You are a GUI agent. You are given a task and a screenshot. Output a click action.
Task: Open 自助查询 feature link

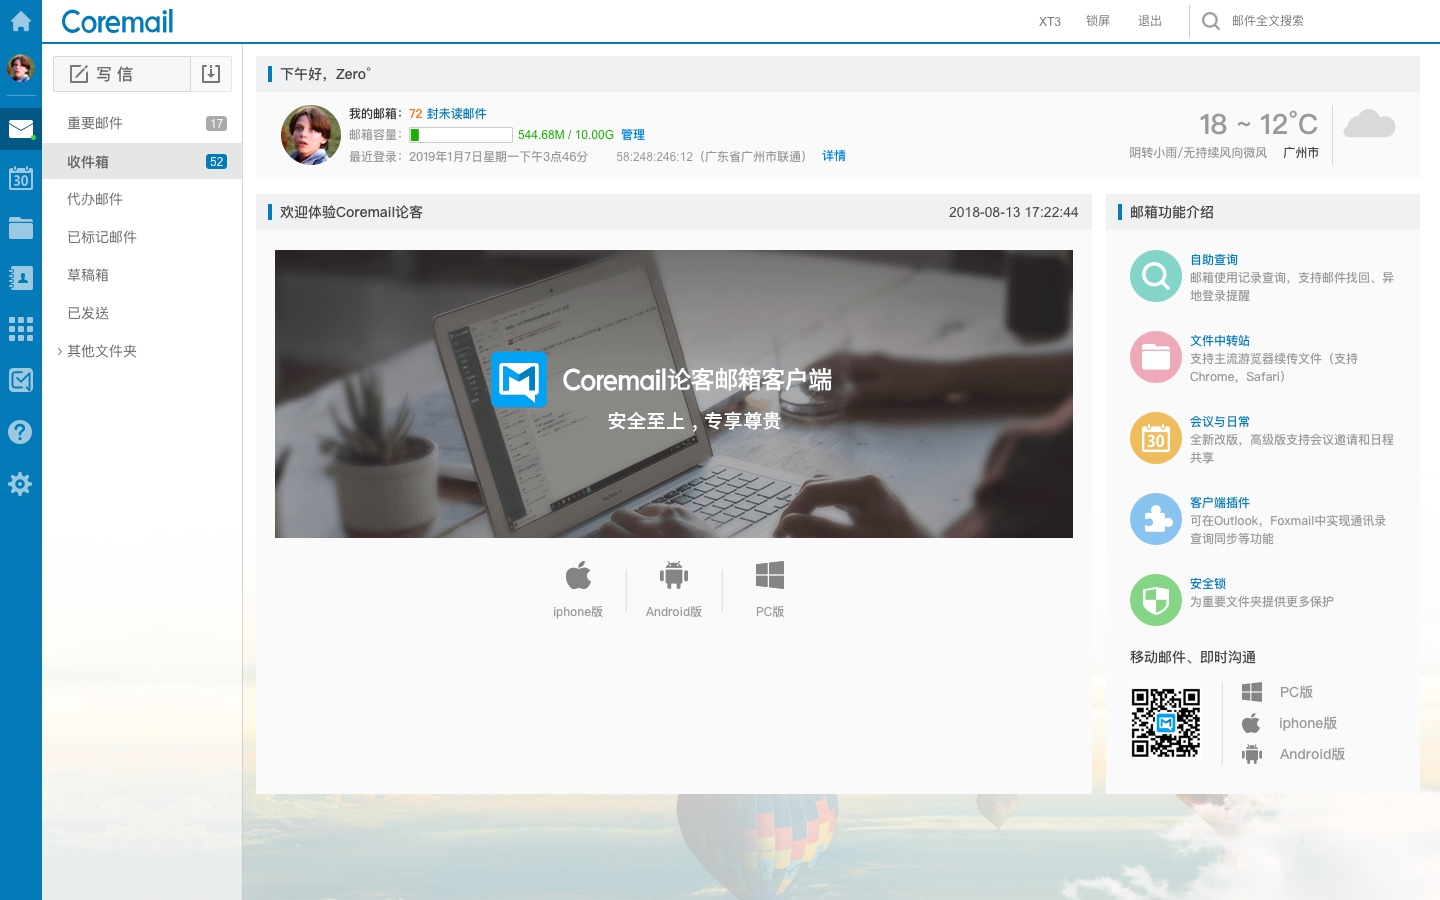pos(1214,260)
